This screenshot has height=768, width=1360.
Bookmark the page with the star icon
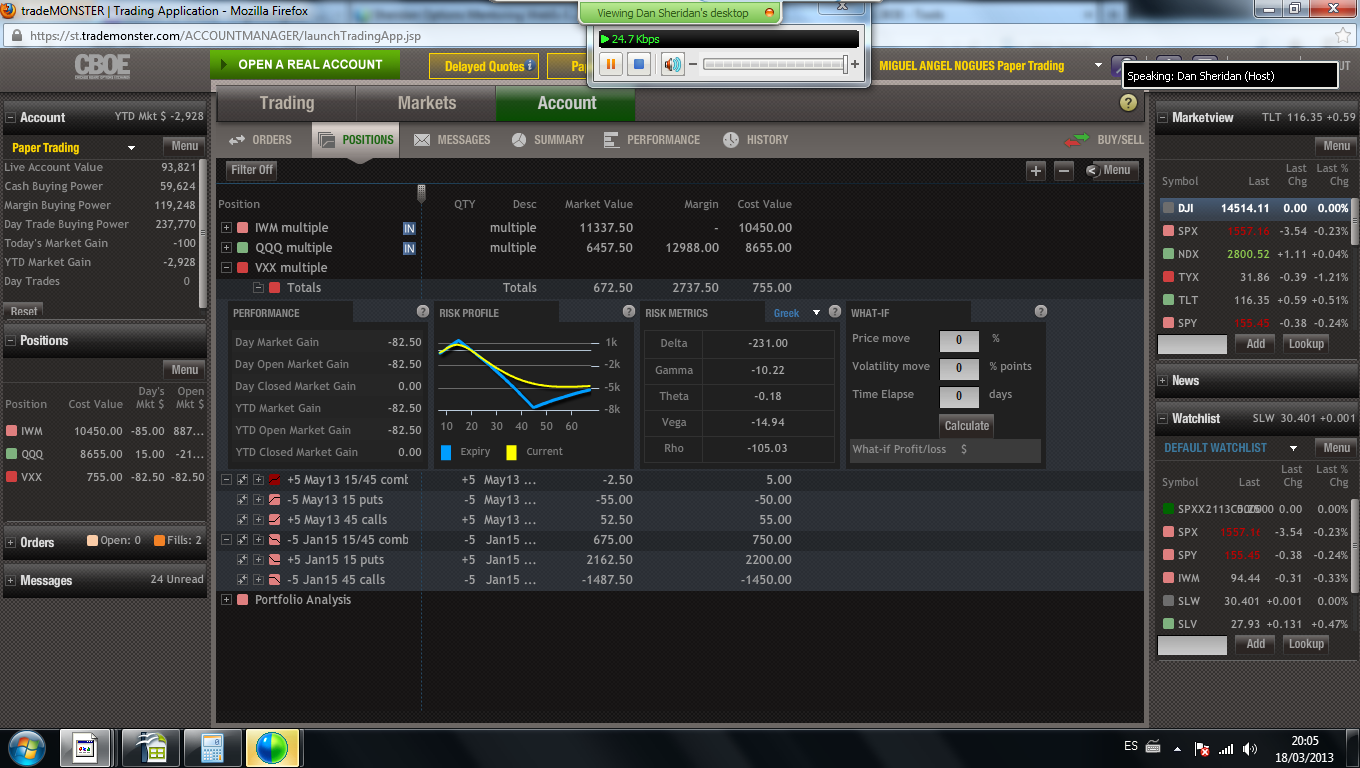click(x=1342, y=35)
